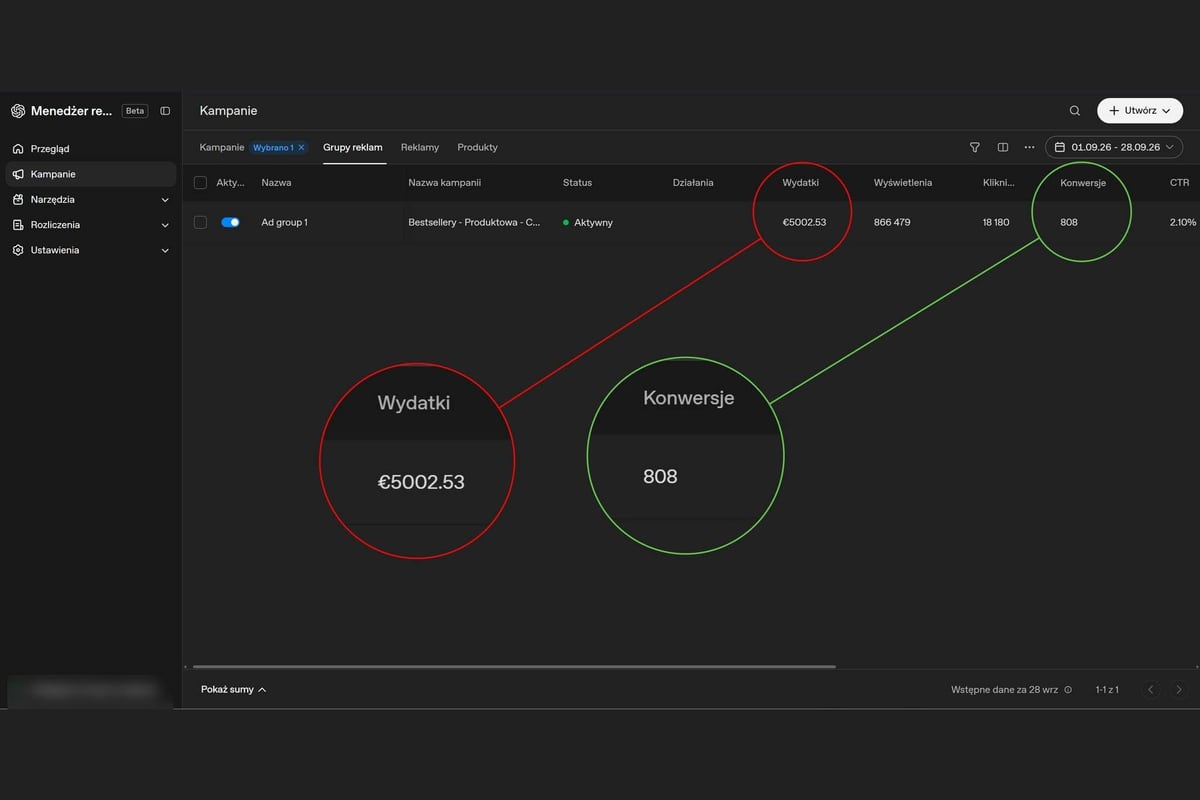Open Kampanie in the sidebar
Image resolution: width=1200 pixels, height=800 pixels.
(90, 174)
